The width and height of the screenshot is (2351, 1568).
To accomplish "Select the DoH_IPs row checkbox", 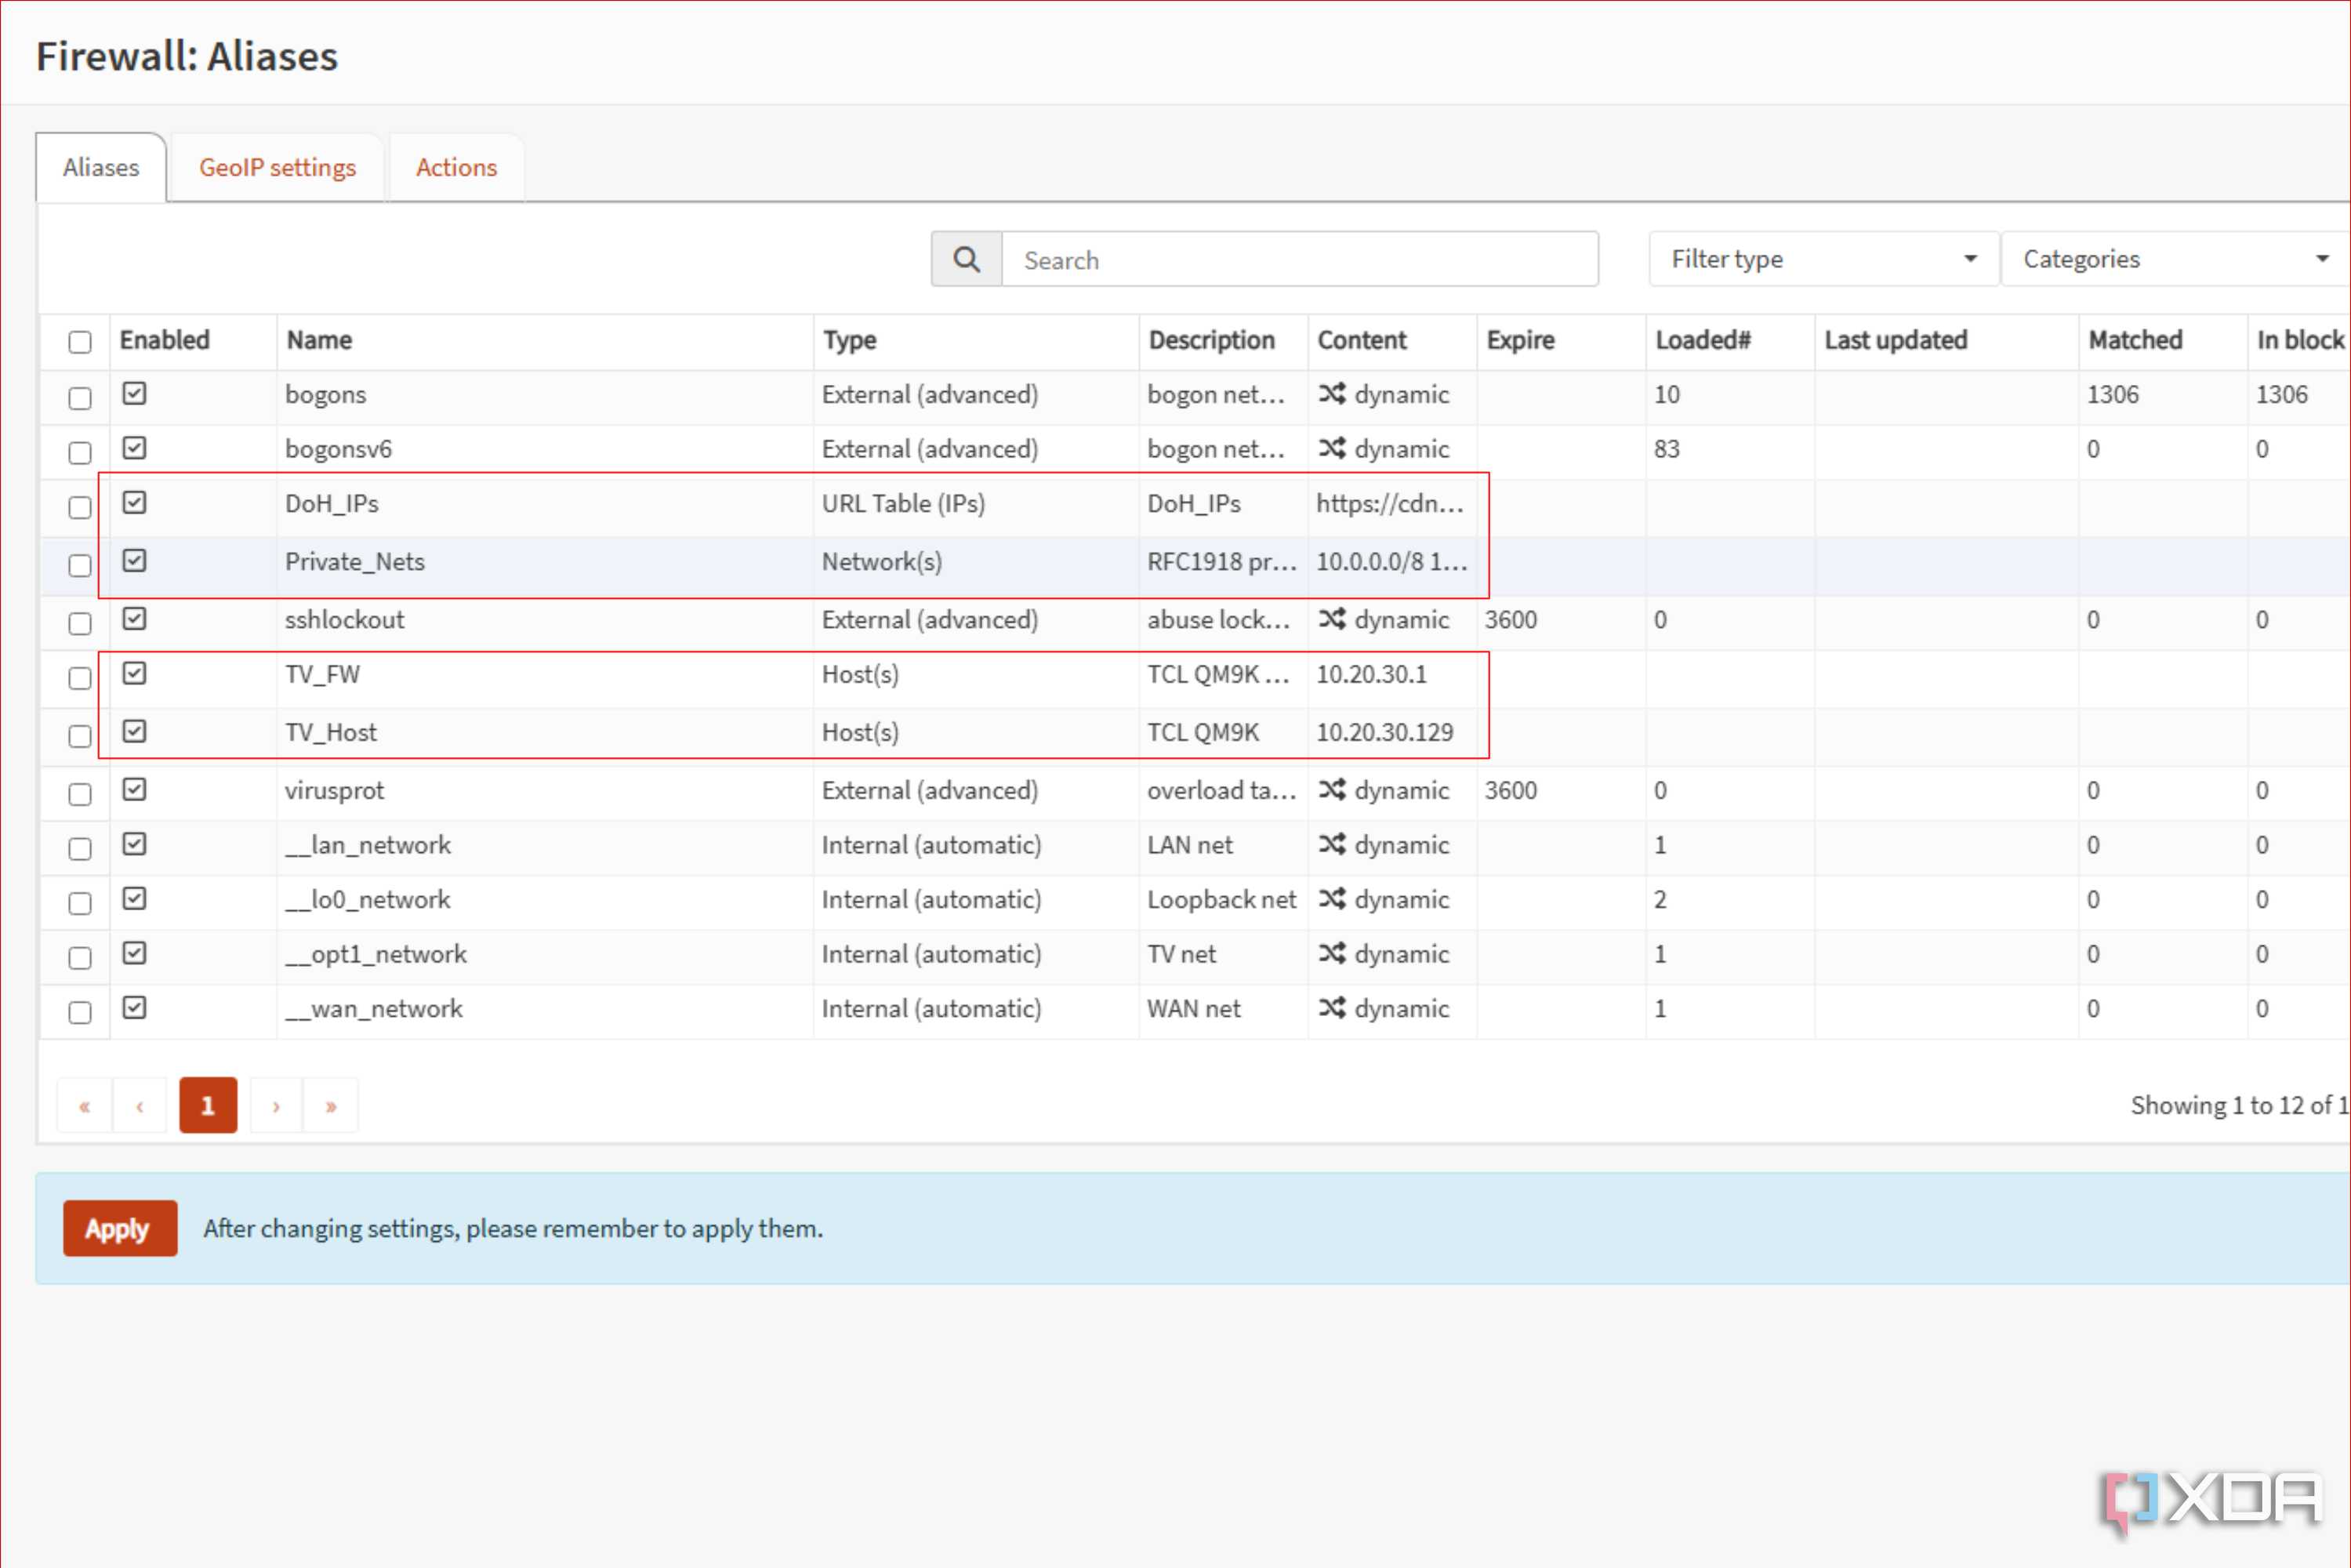I will (x=80, y=507).
